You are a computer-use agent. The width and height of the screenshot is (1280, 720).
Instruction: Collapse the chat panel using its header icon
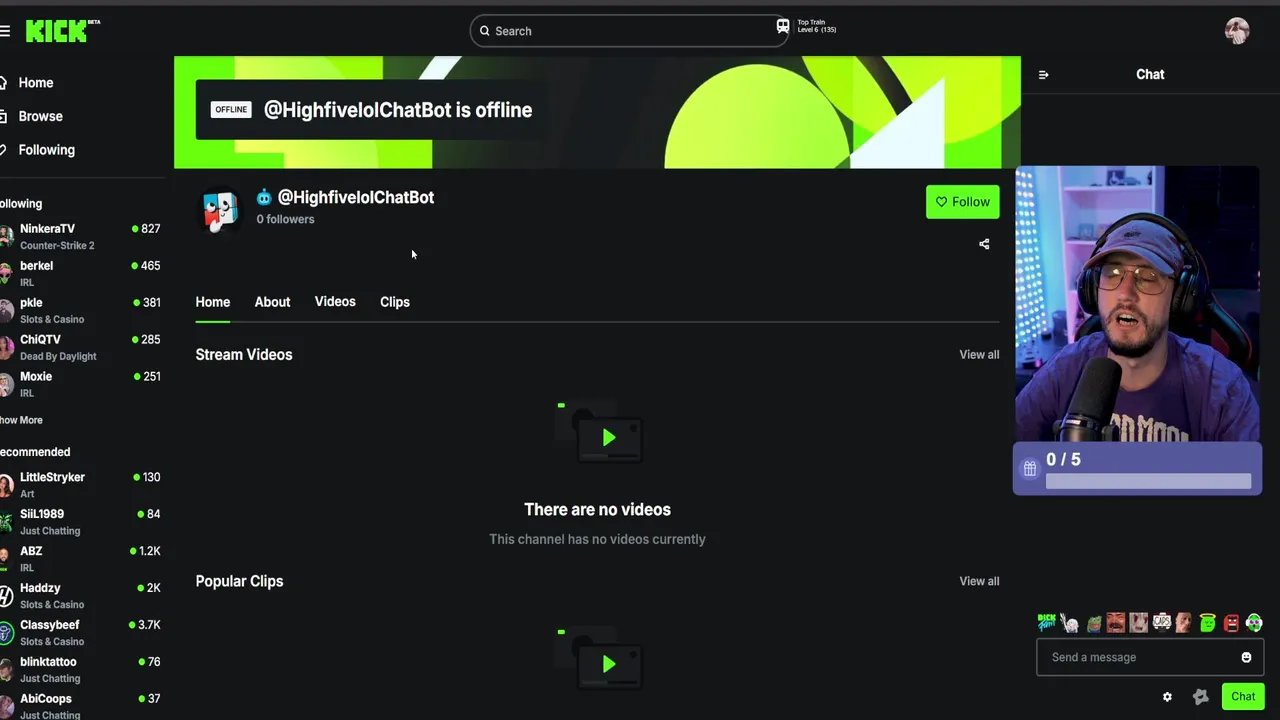(1044, 75)
